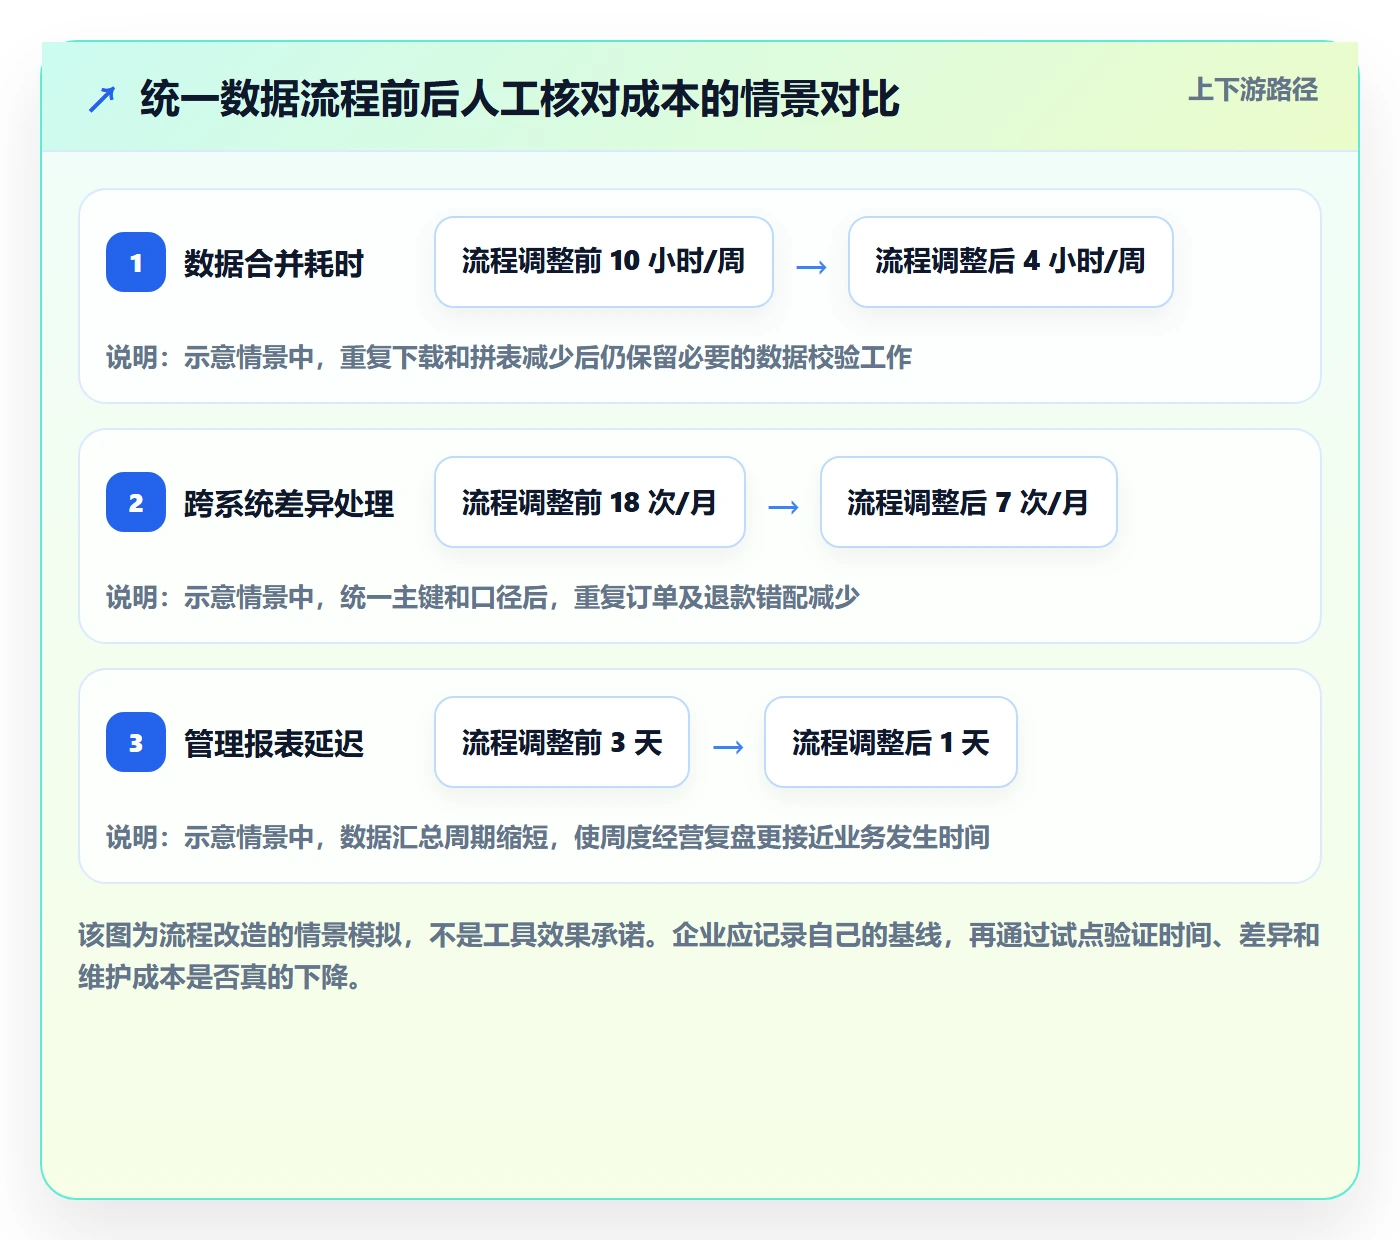Select the 流程调整后 4 小时/周 pill
The image size is (1400, 1240).
tap(1010, 262)
